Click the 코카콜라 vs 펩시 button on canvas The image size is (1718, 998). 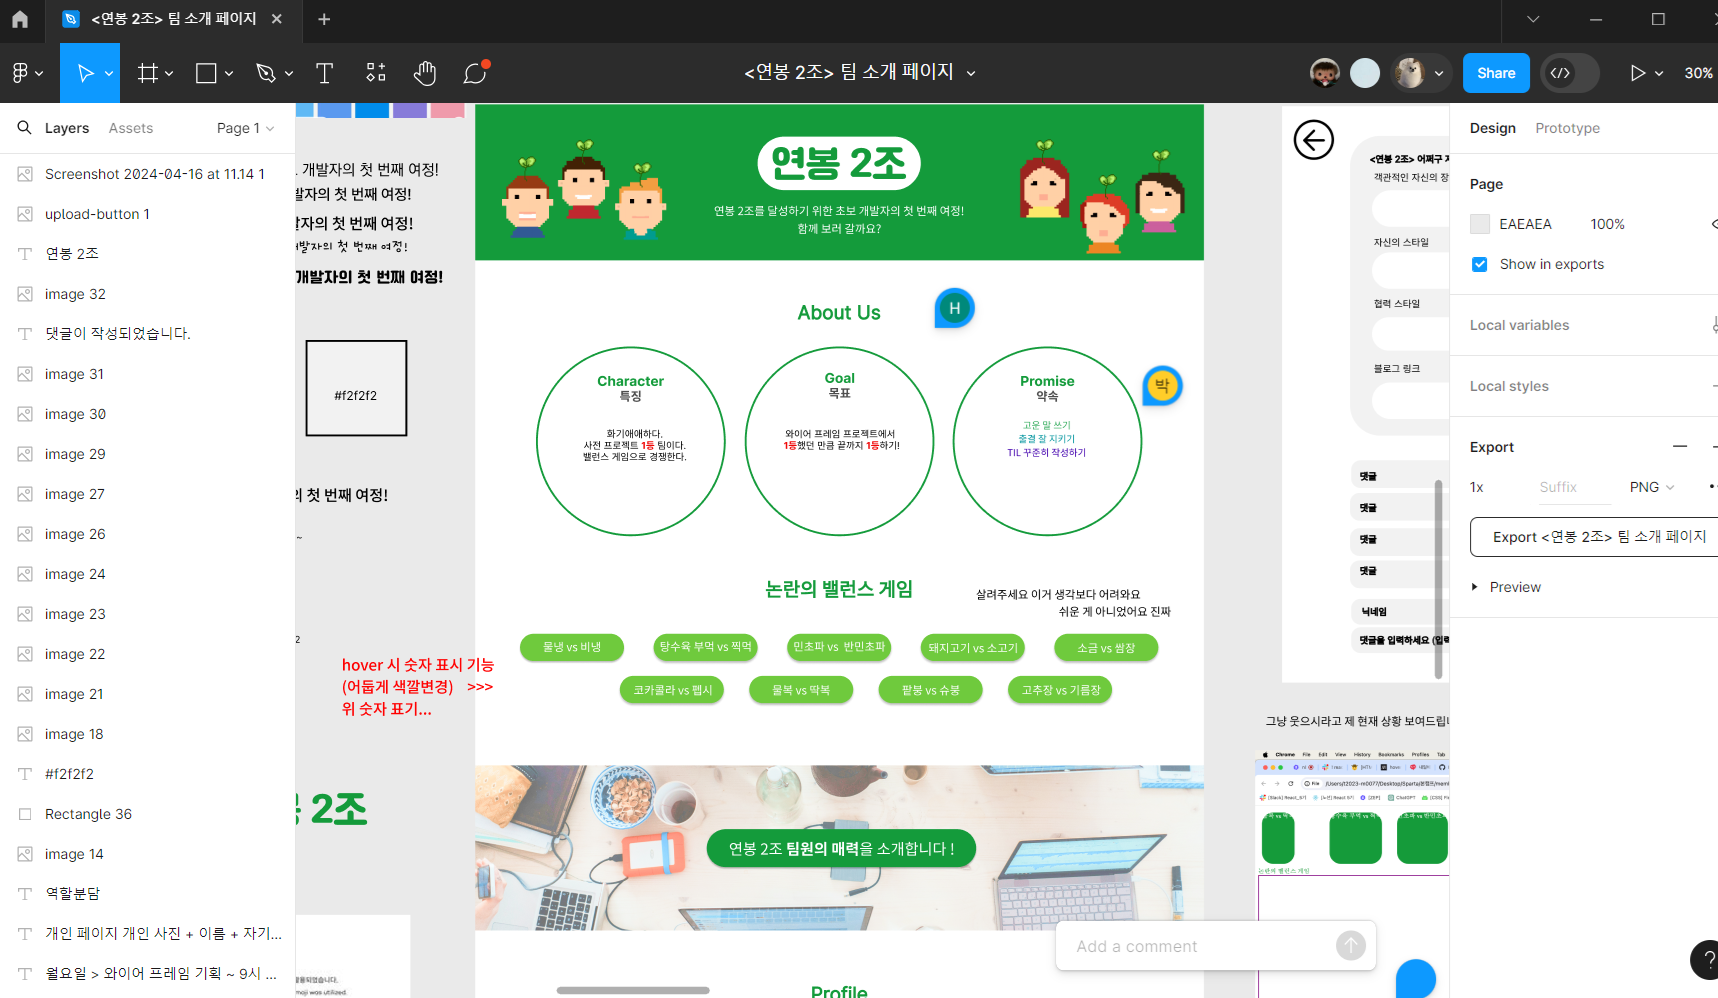point(672,690)
